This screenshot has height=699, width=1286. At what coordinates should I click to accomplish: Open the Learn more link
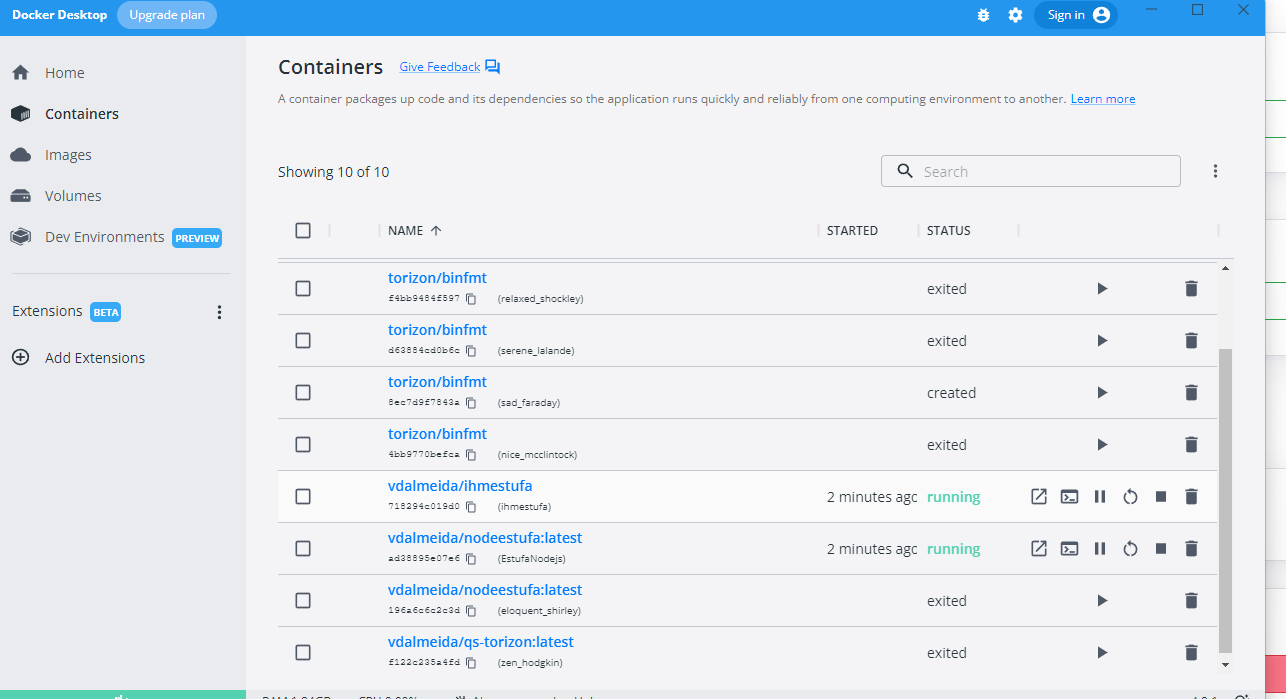point(1103,99)
